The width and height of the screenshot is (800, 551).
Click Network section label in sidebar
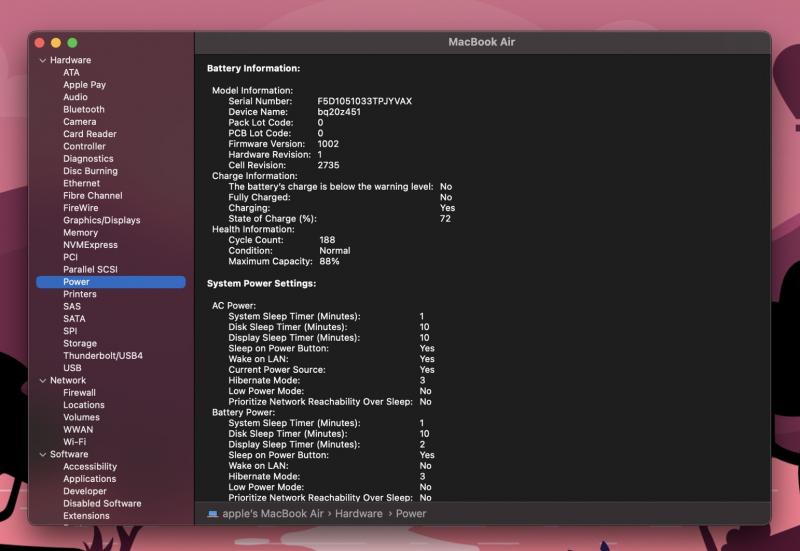pos(68,381)
